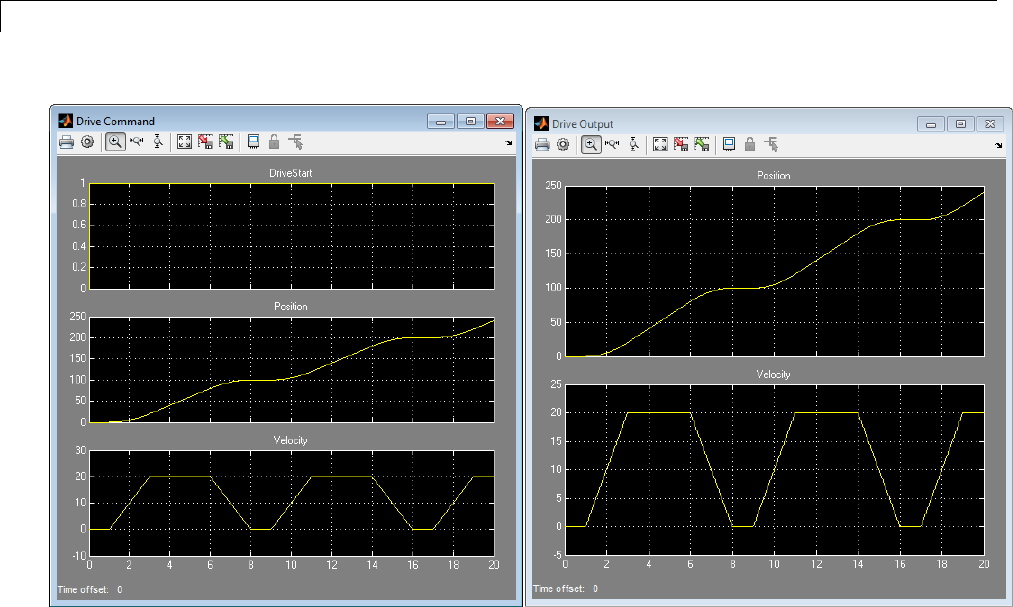
Task: Click inside Drive Command Velocity plot axes
Action: [x=292, y=503]
